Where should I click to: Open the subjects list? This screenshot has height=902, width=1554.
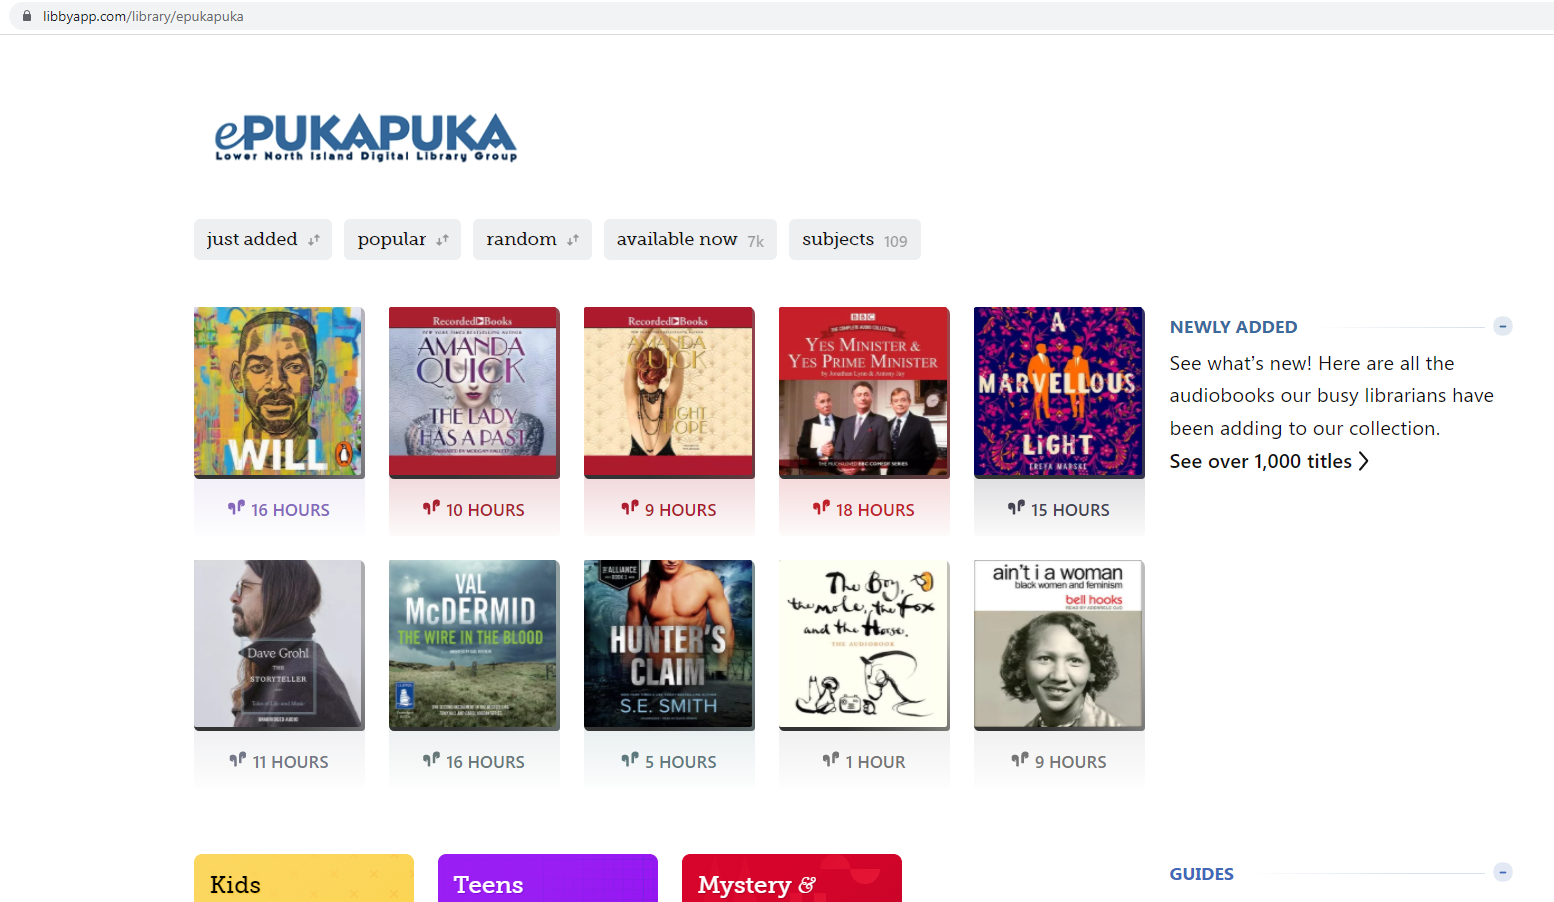854,240
